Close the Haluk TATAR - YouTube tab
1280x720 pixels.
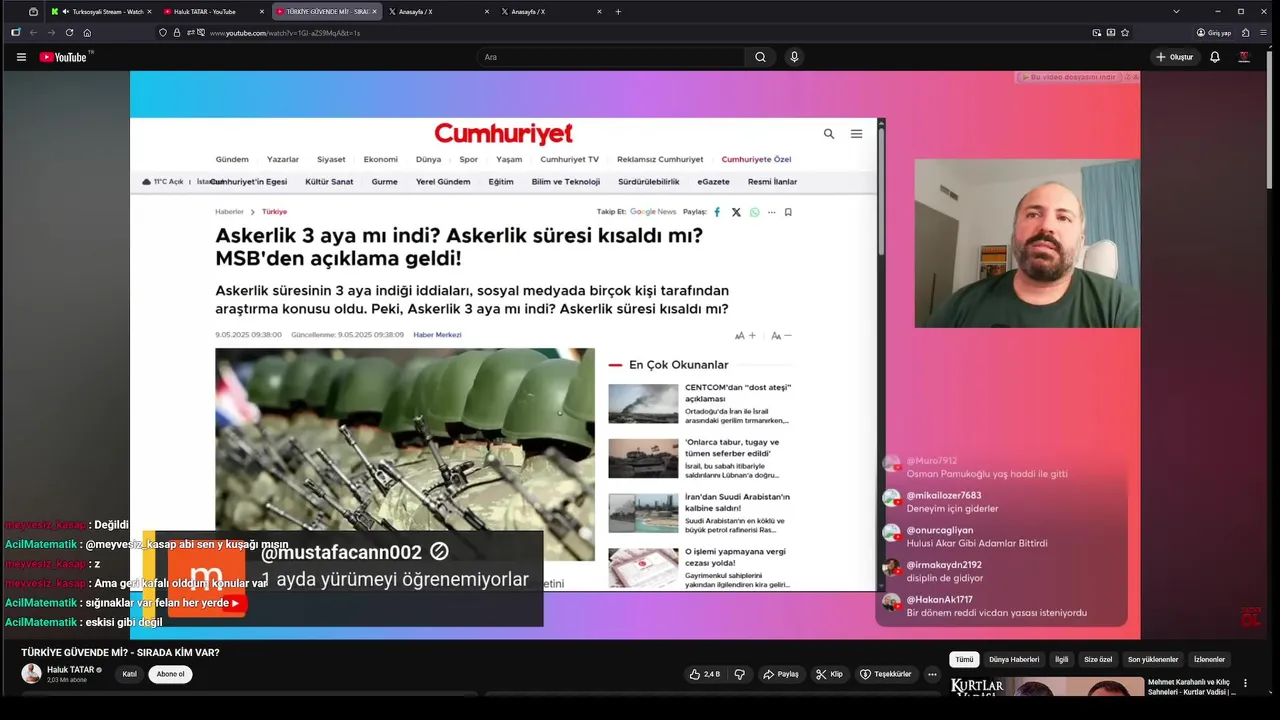tap(262, 12)
